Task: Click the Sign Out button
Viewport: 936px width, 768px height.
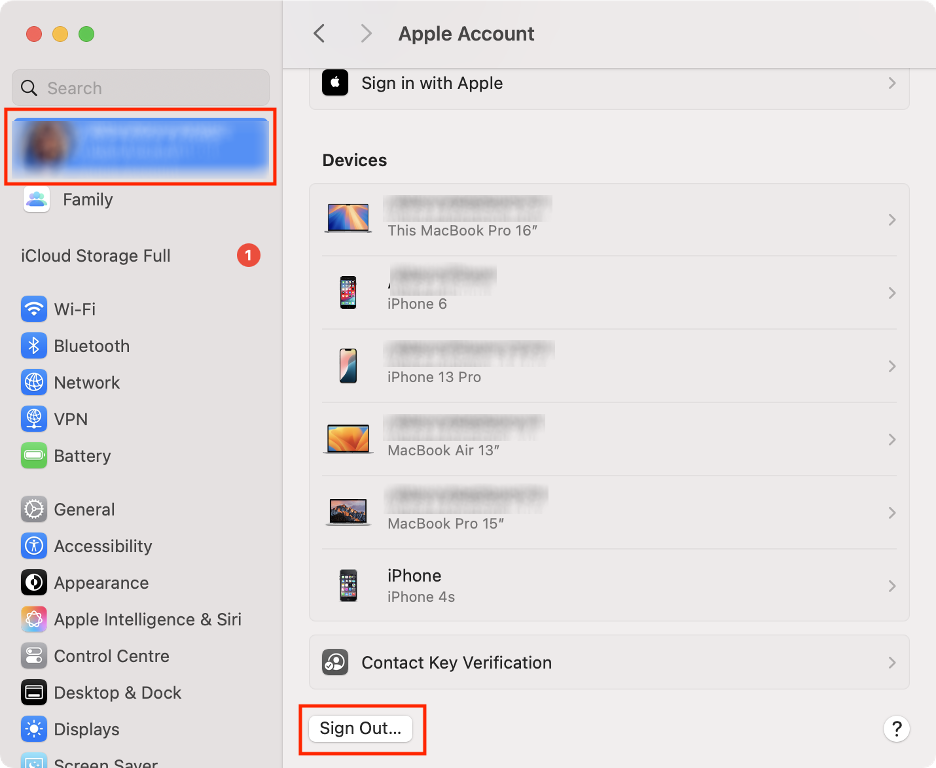Action: click(x=361, y=728)
